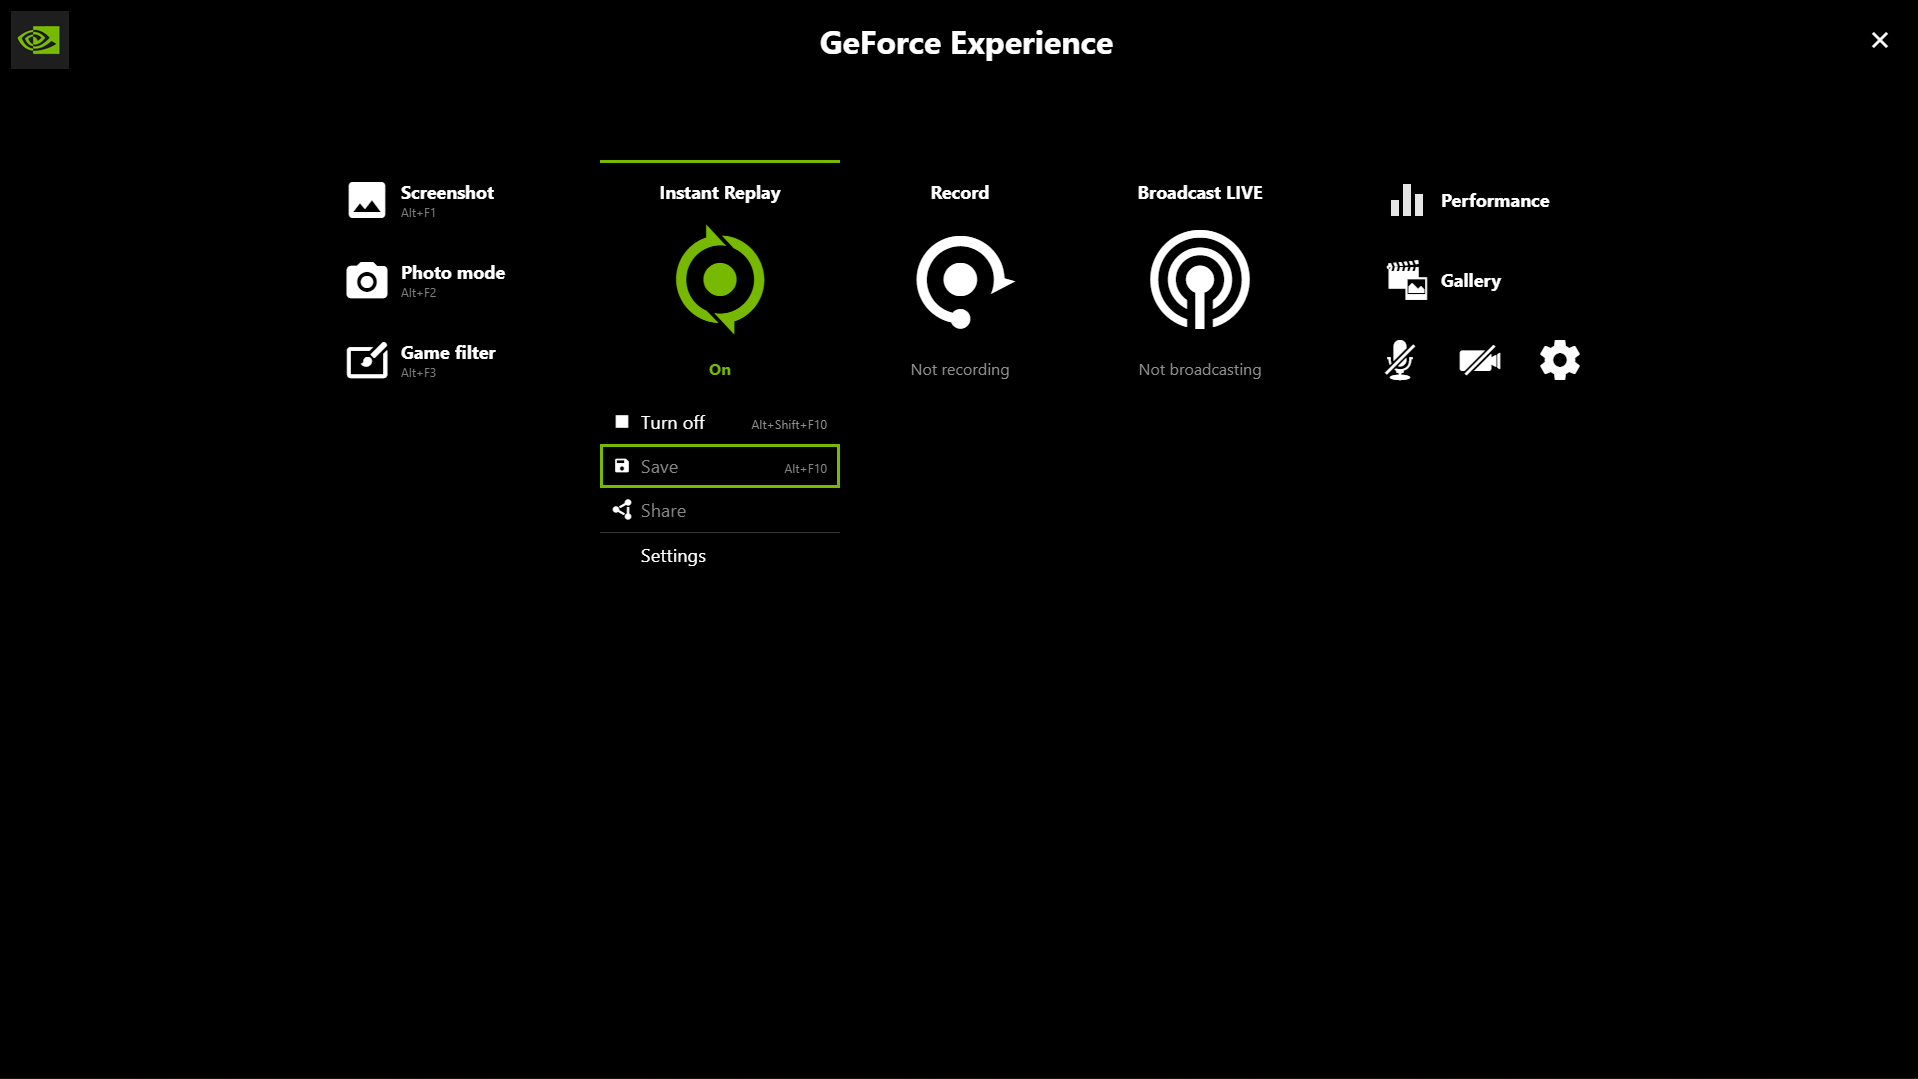
Task: Save the Instant Replay clip
Action: point(720,466)
